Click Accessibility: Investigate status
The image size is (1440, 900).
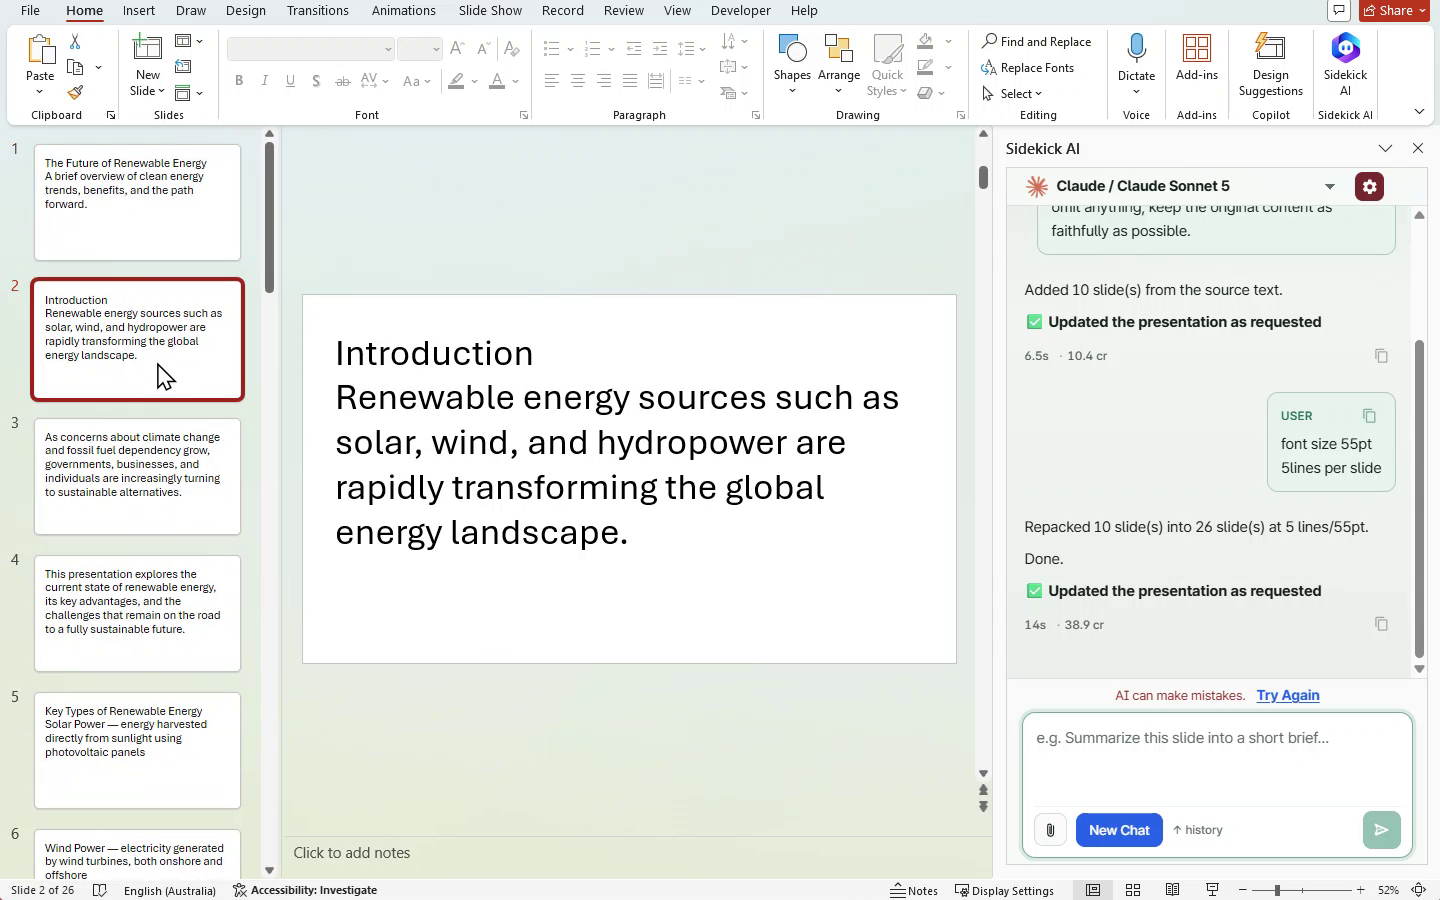tap(305, 890)
